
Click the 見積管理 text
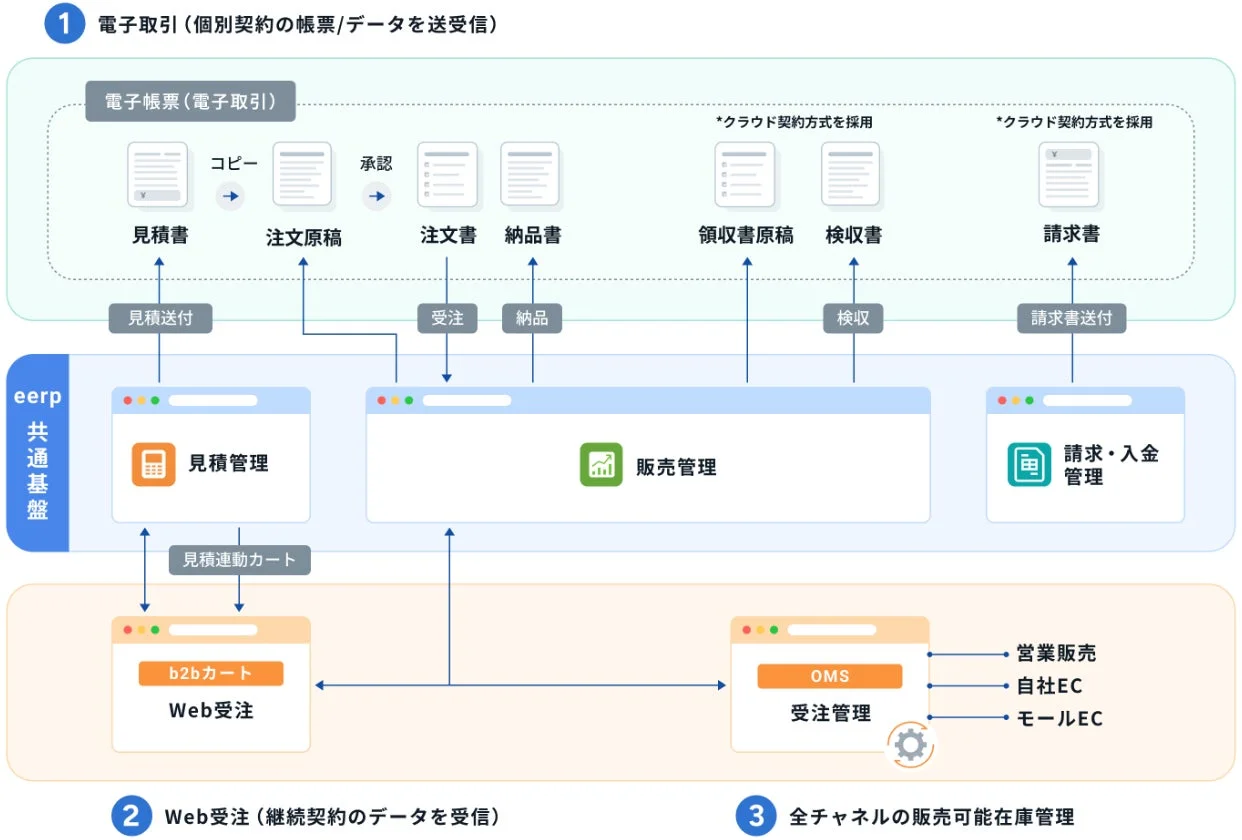tap(229, 464)
